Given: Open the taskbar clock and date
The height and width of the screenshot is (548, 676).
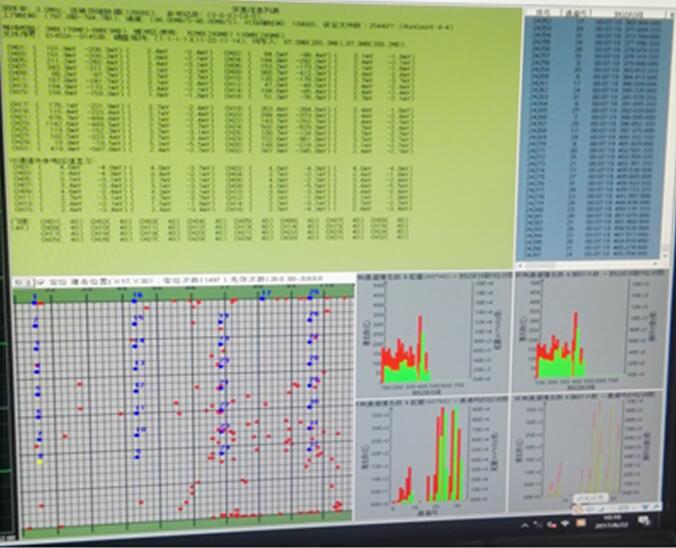Looking at the screenshot, I should coord(612,521).
